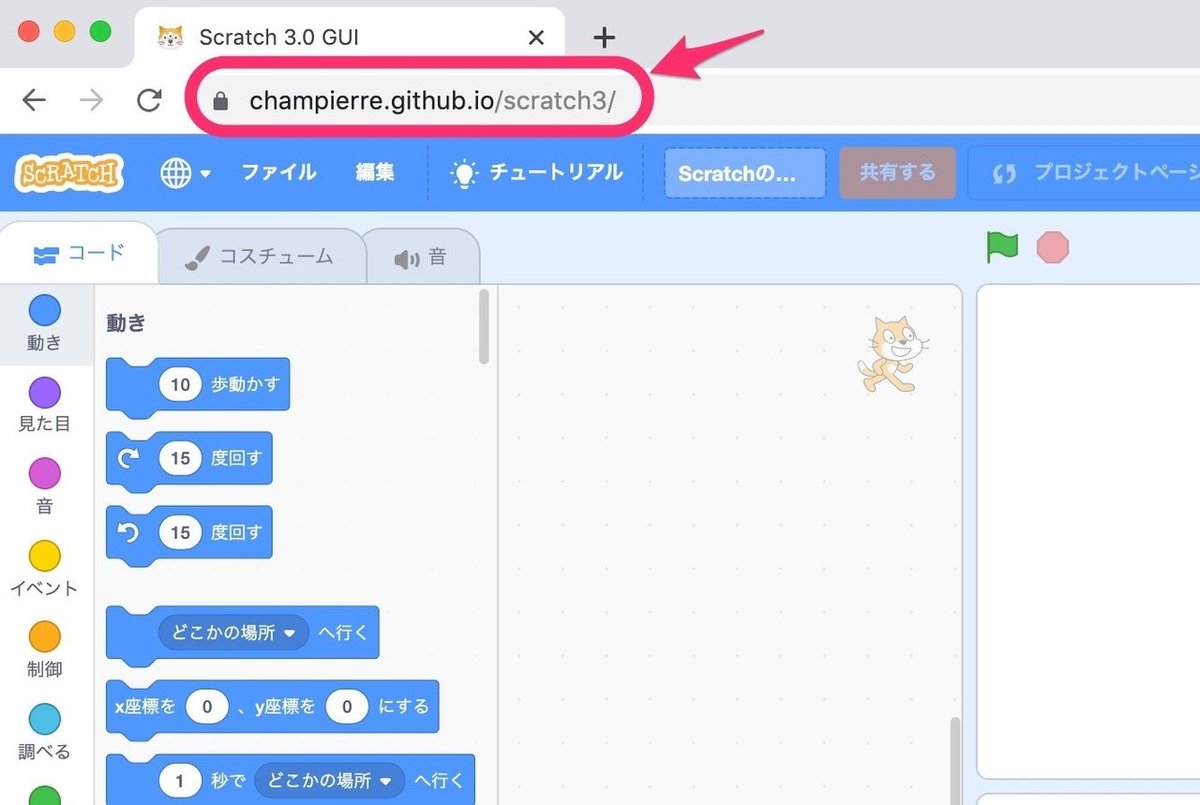Switch to the コスチューム tab

262,256
